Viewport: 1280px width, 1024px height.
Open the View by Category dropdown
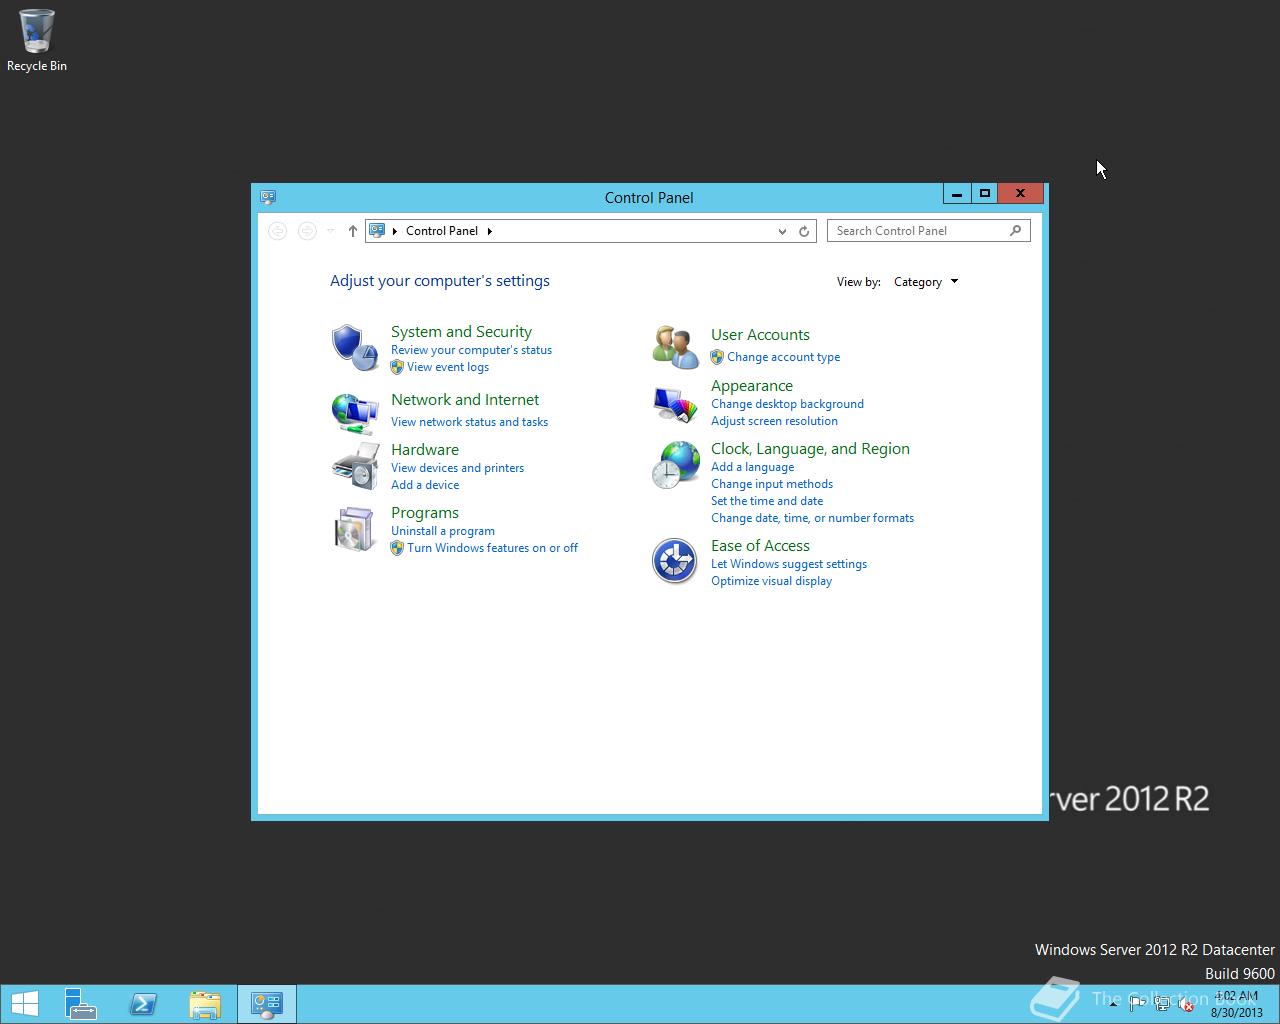coord(926,282)
